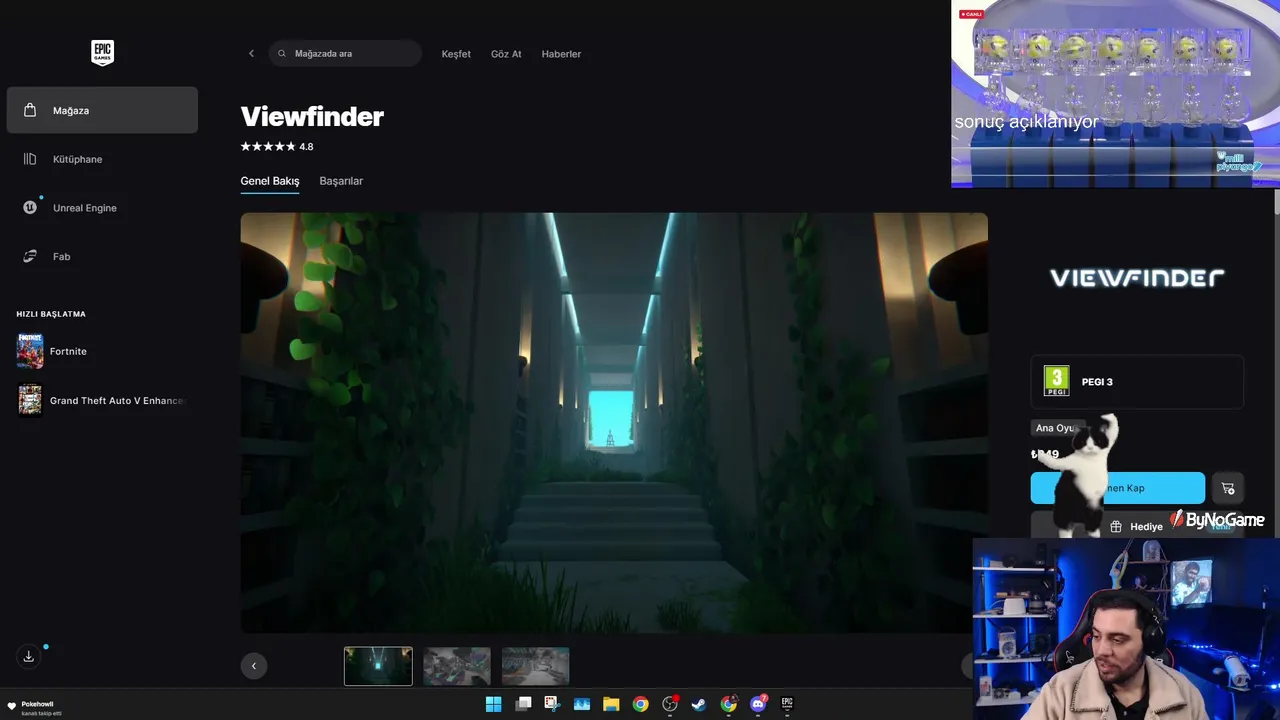Switch to Discord in the taskbar
This screenshot has height=720, width=1280.
[758, 704]
